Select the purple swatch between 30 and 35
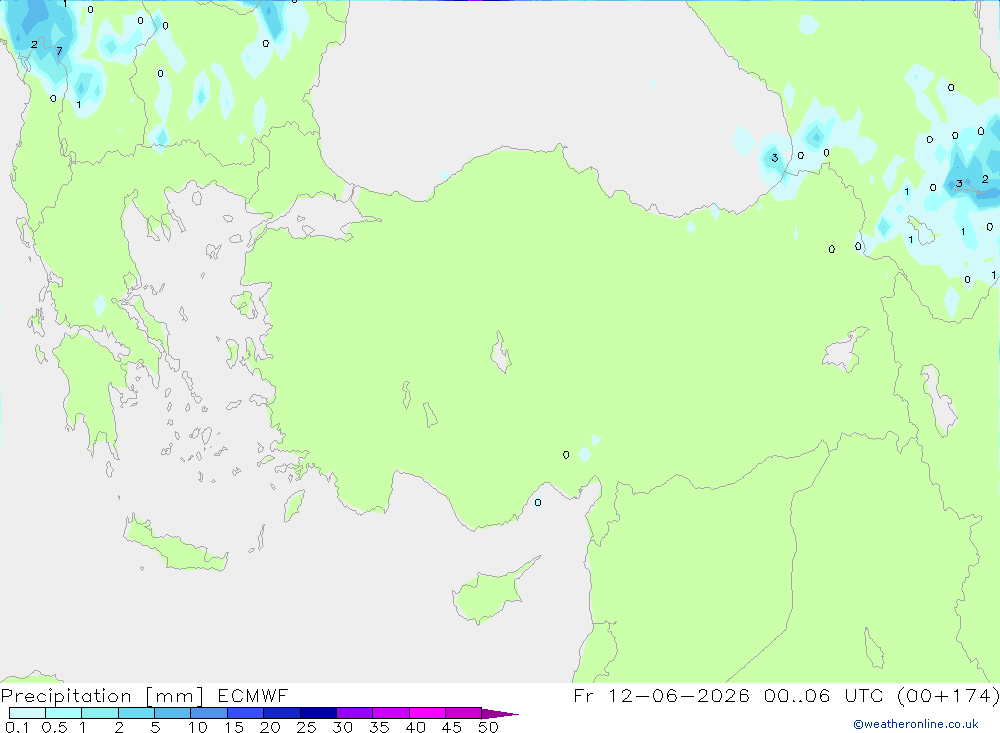Screen dimensions: 1000x733 [355, 713]
